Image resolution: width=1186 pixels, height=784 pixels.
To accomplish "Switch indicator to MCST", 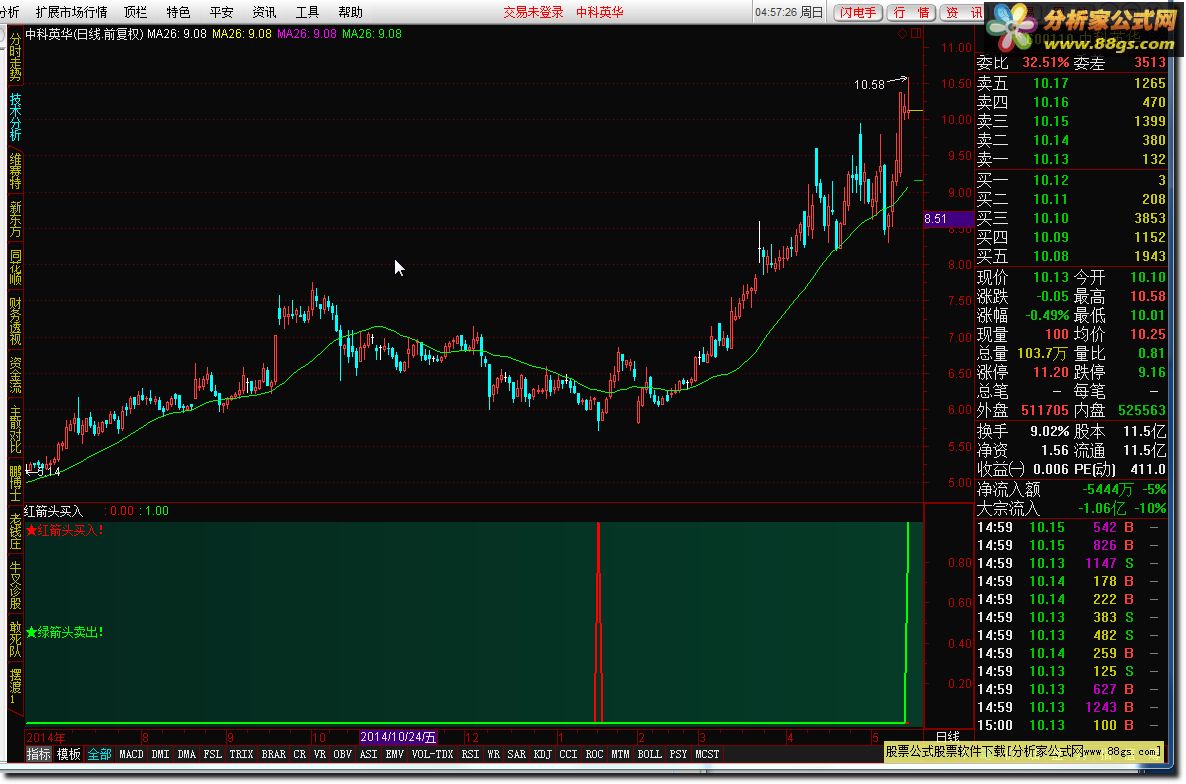I will pyautogui.click(x=707, y=754).
